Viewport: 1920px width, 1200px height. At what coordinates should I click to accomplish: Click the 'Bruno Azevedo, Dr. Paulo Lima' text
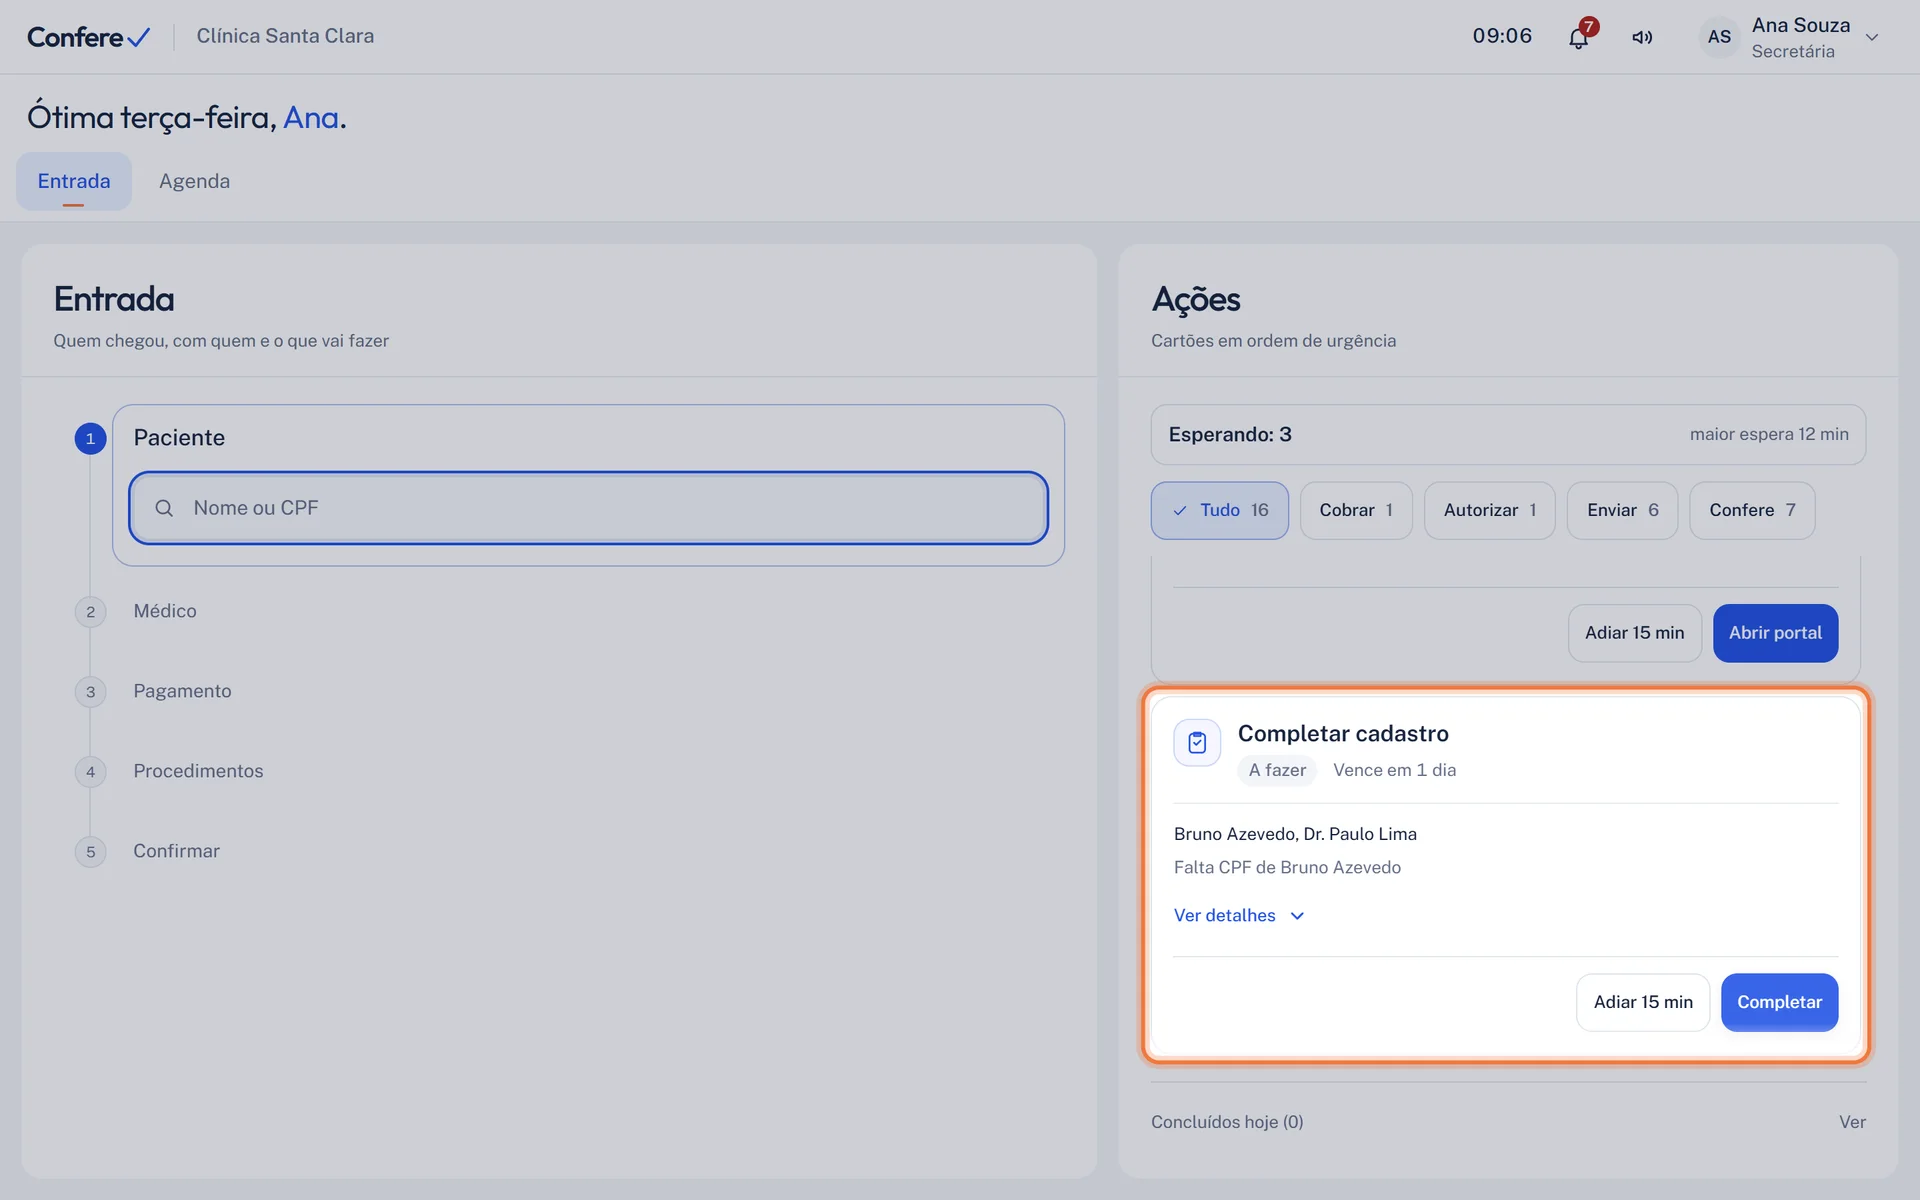(1295, 834)
